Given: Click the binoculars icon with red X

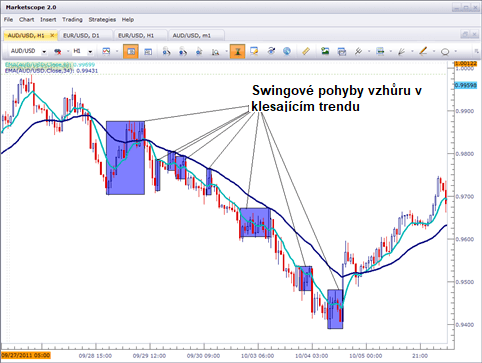Looking at the screenshot, I should tap(58, 51).
